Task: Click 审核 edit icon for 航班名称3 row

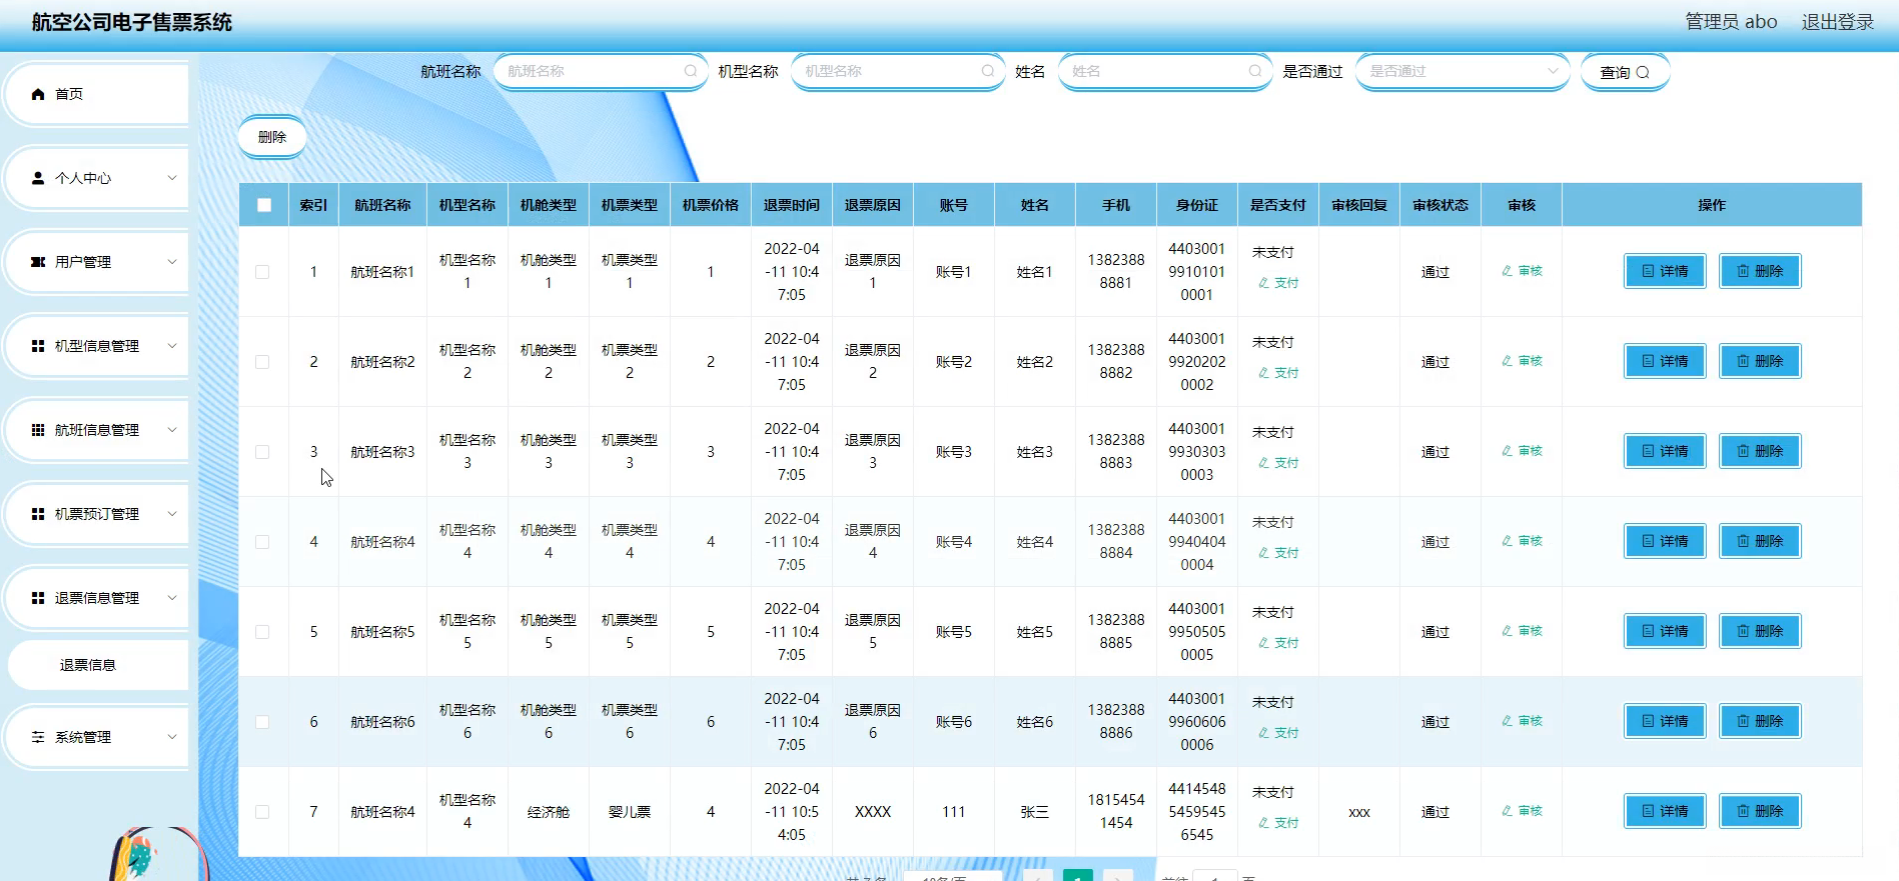Action: tap(1507, 451)
